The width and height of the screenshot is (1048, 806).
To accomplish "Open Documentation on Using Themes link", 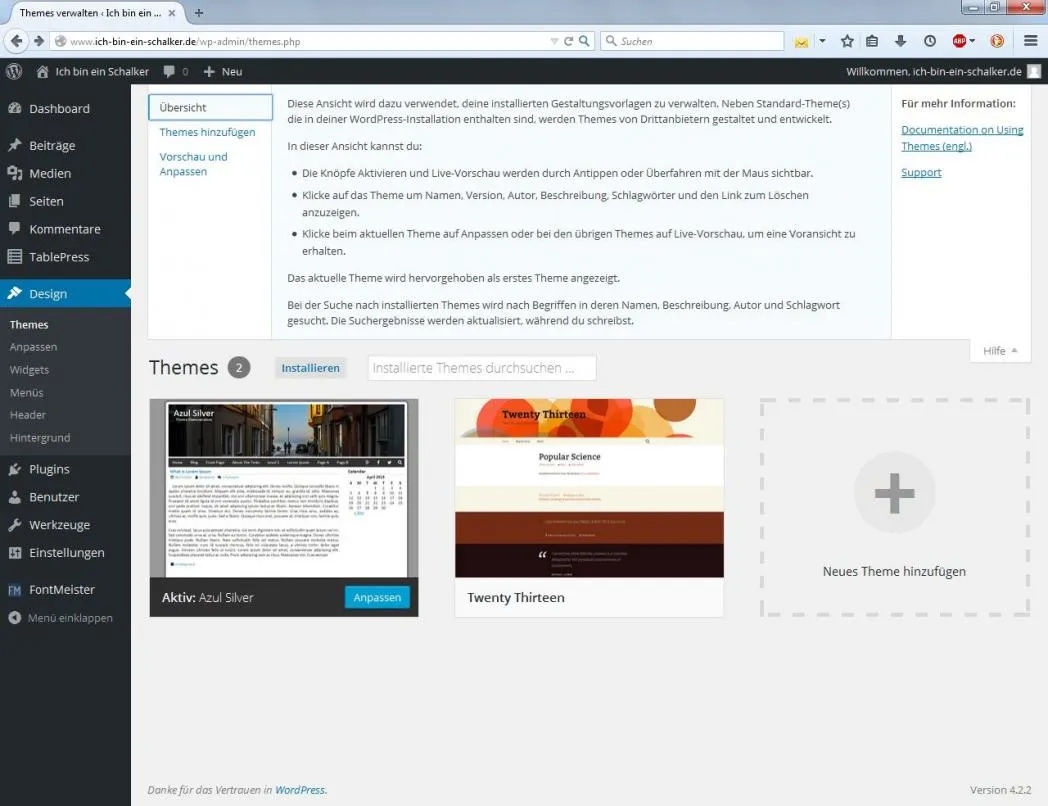I will tap(962, 138).
